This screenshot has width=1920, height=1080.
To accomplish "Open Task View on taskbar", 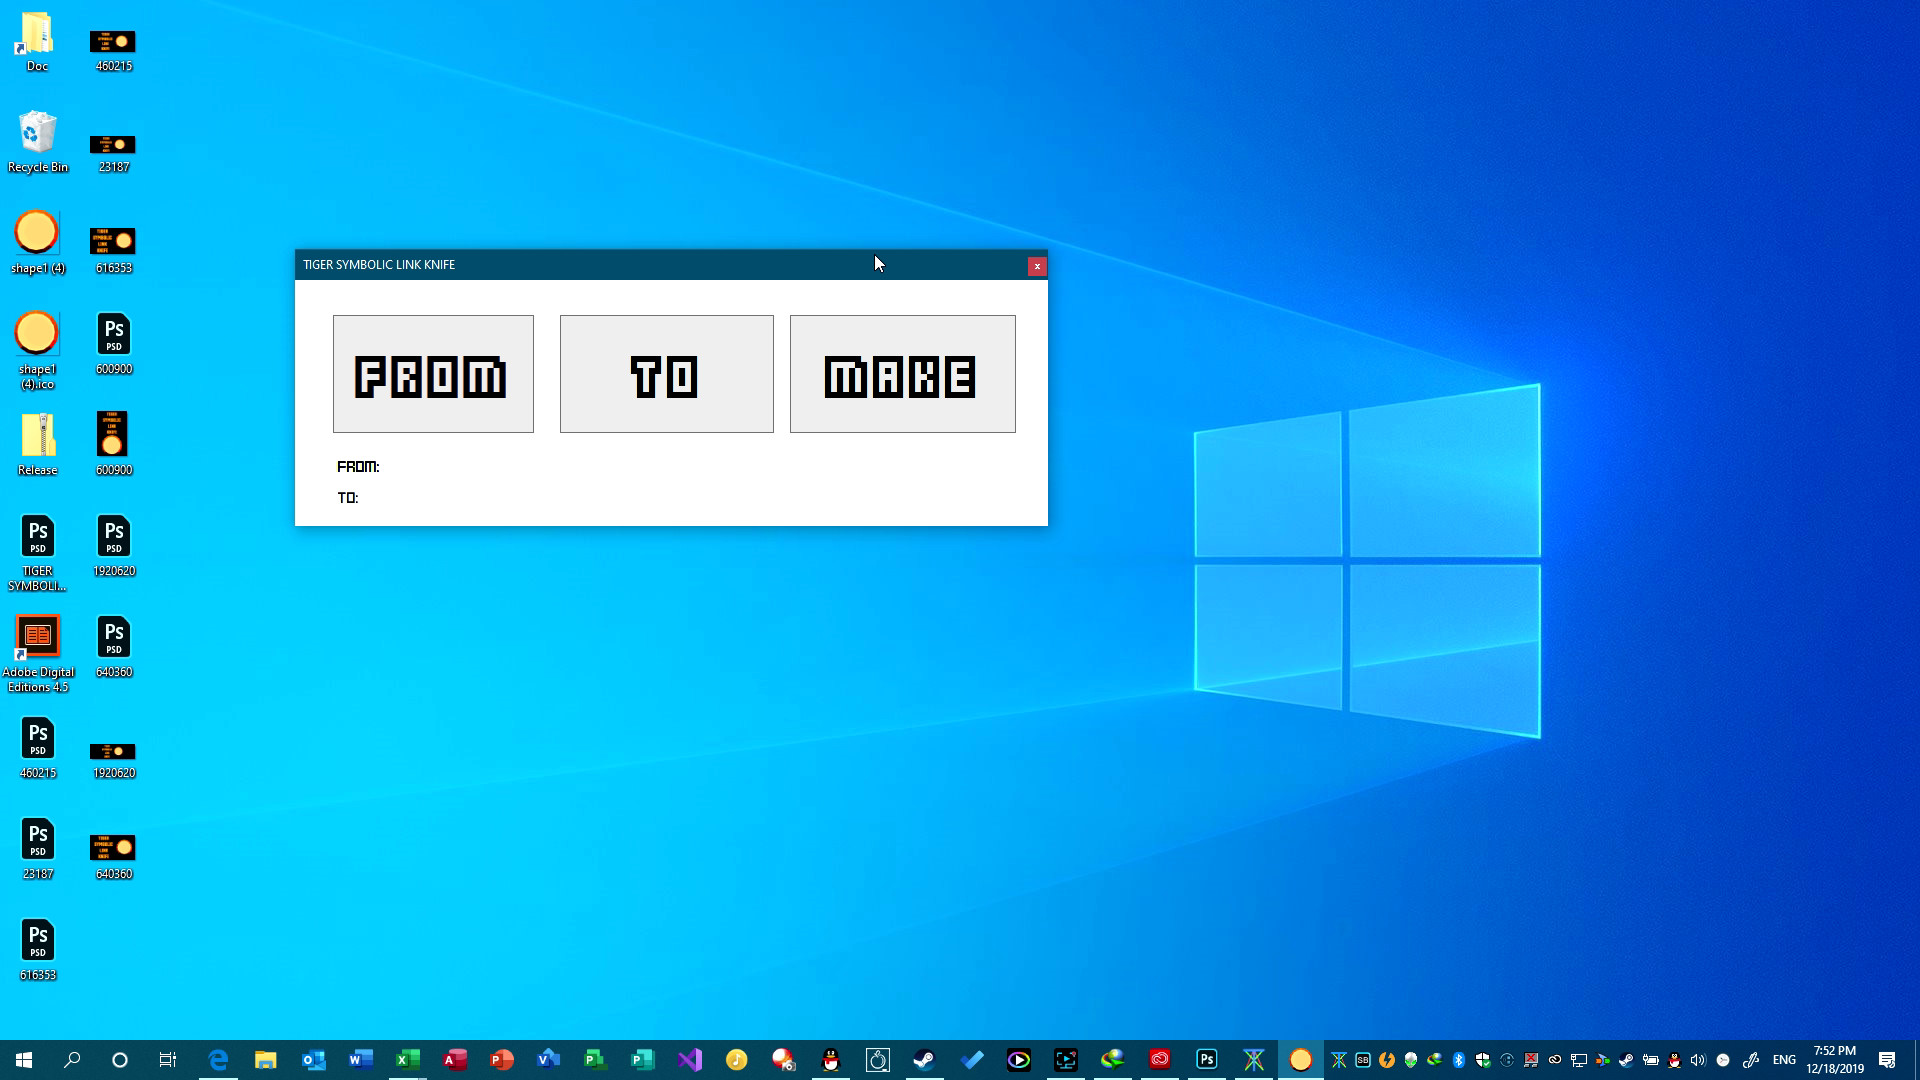I will tap(167, 1059).
